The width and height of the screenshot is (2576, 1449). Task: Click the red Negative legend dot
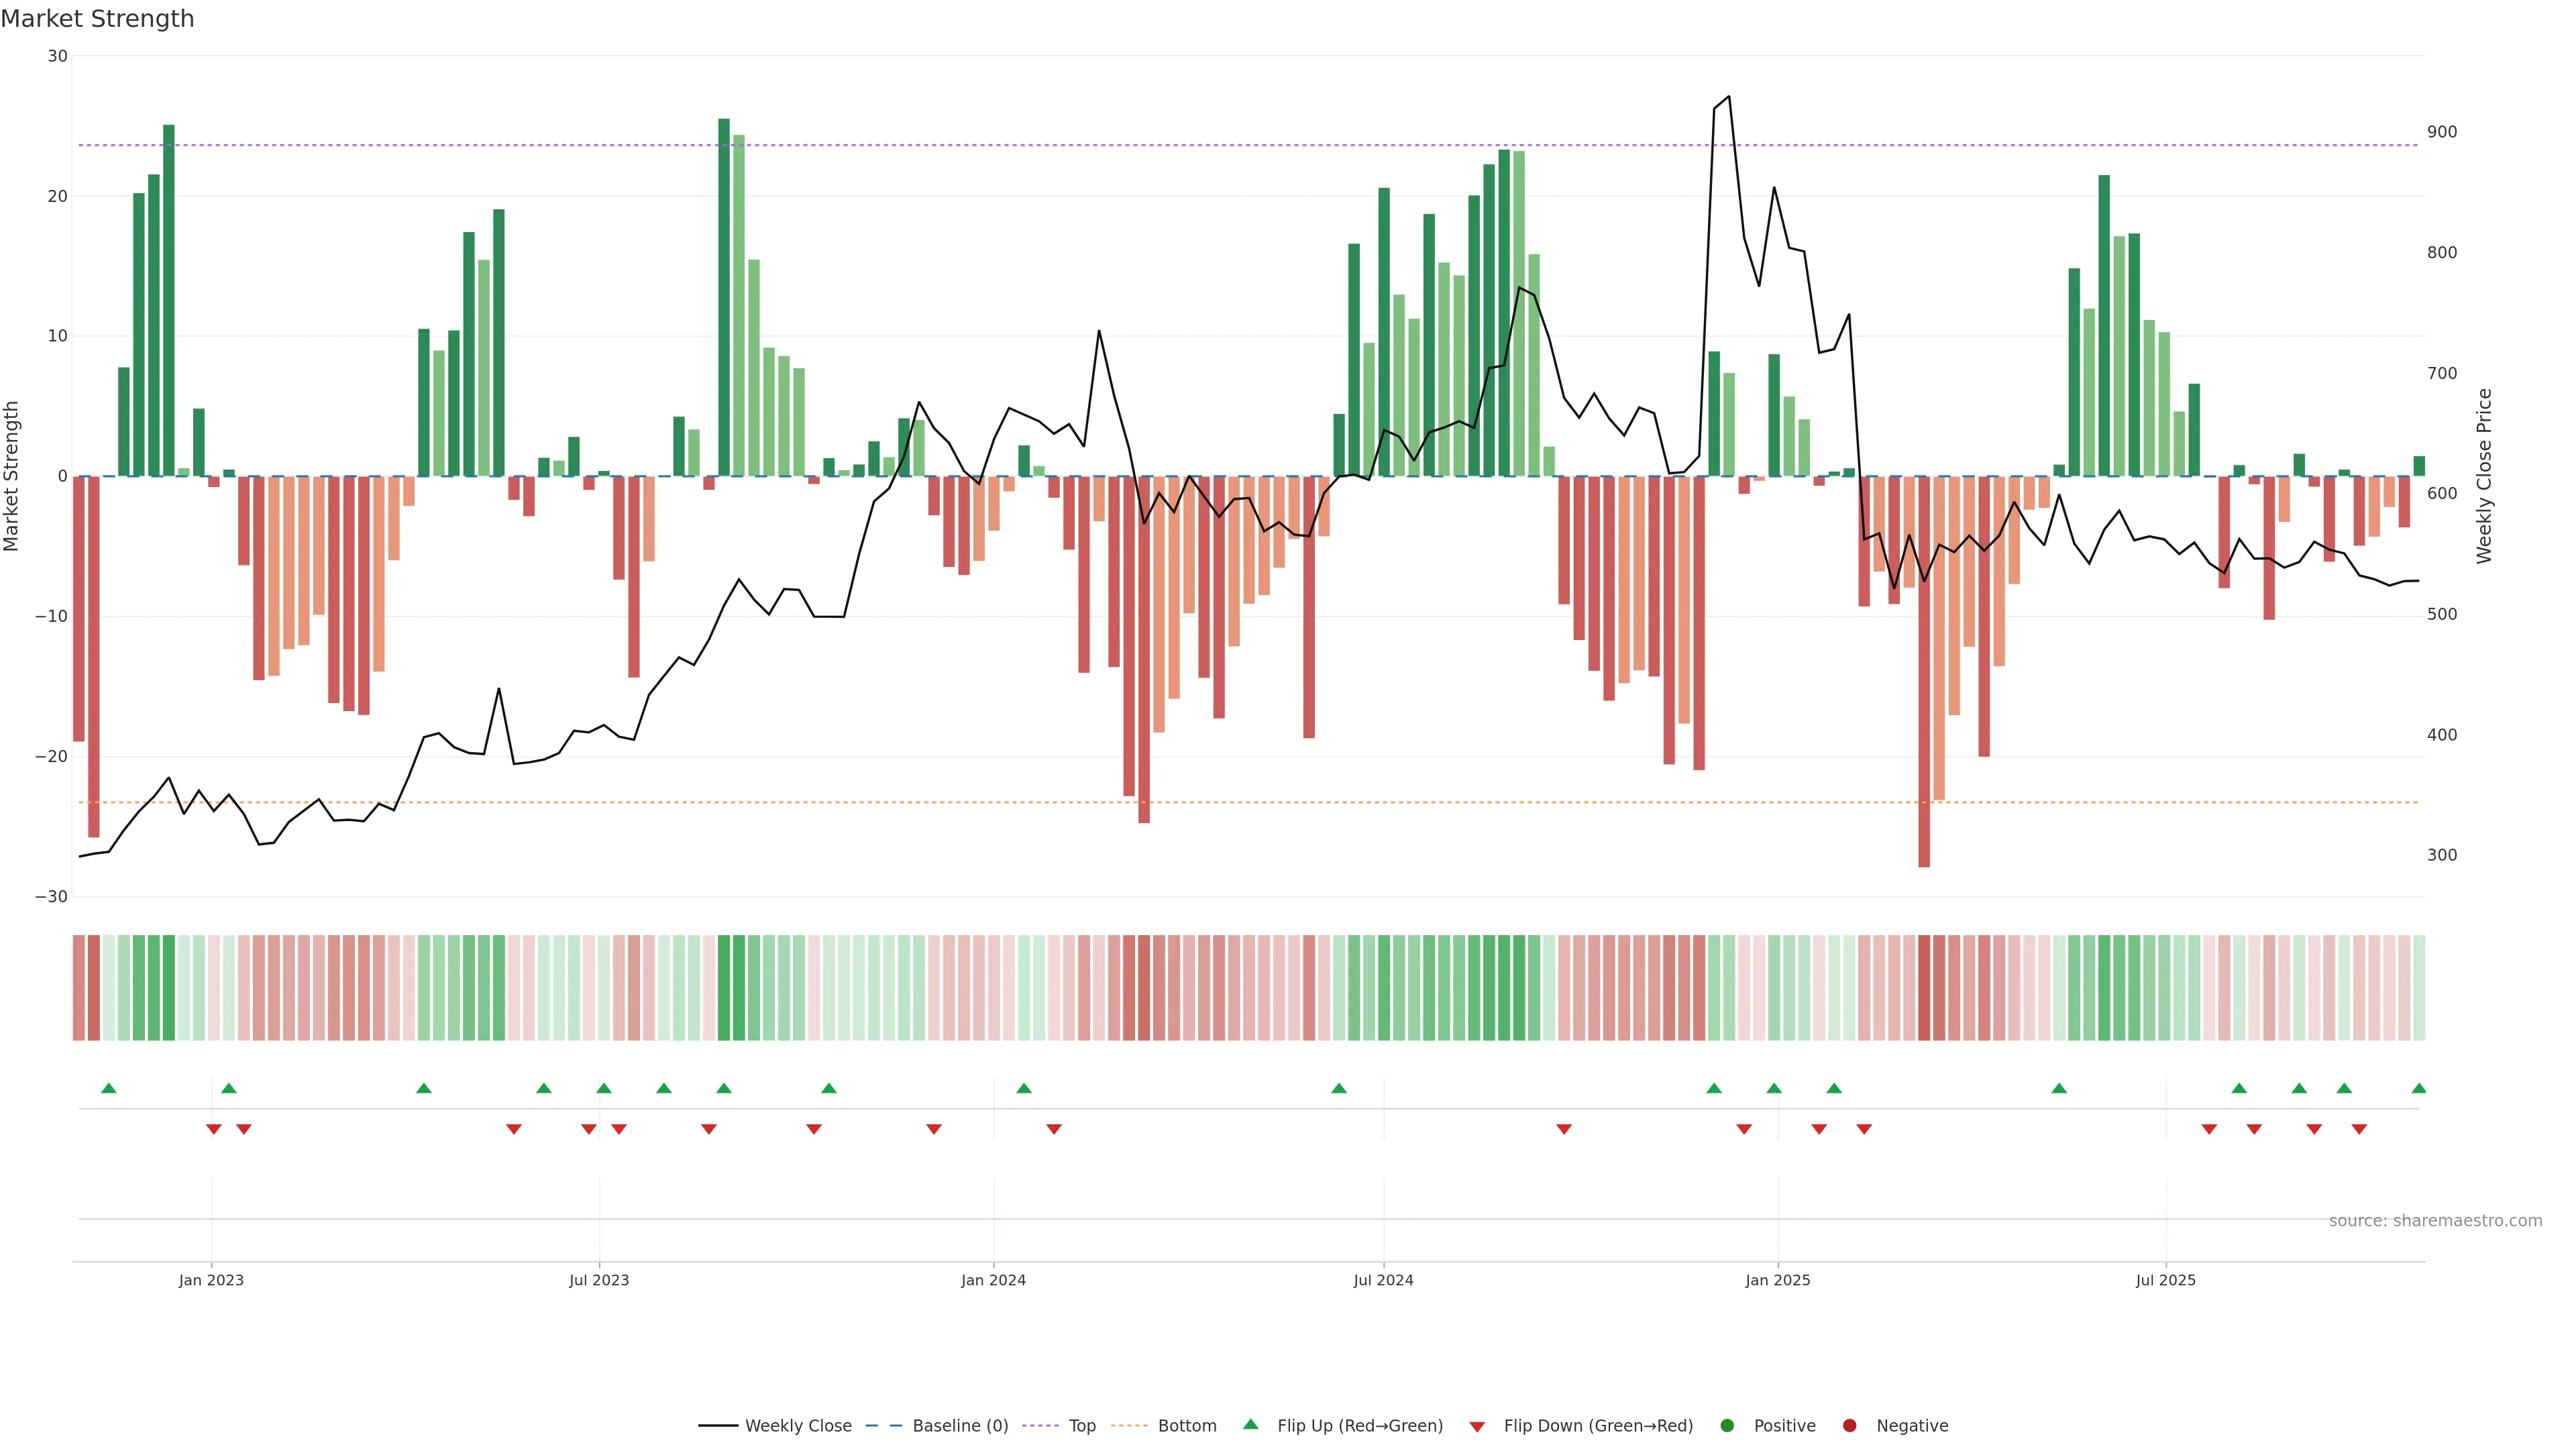[1849, 1426]
